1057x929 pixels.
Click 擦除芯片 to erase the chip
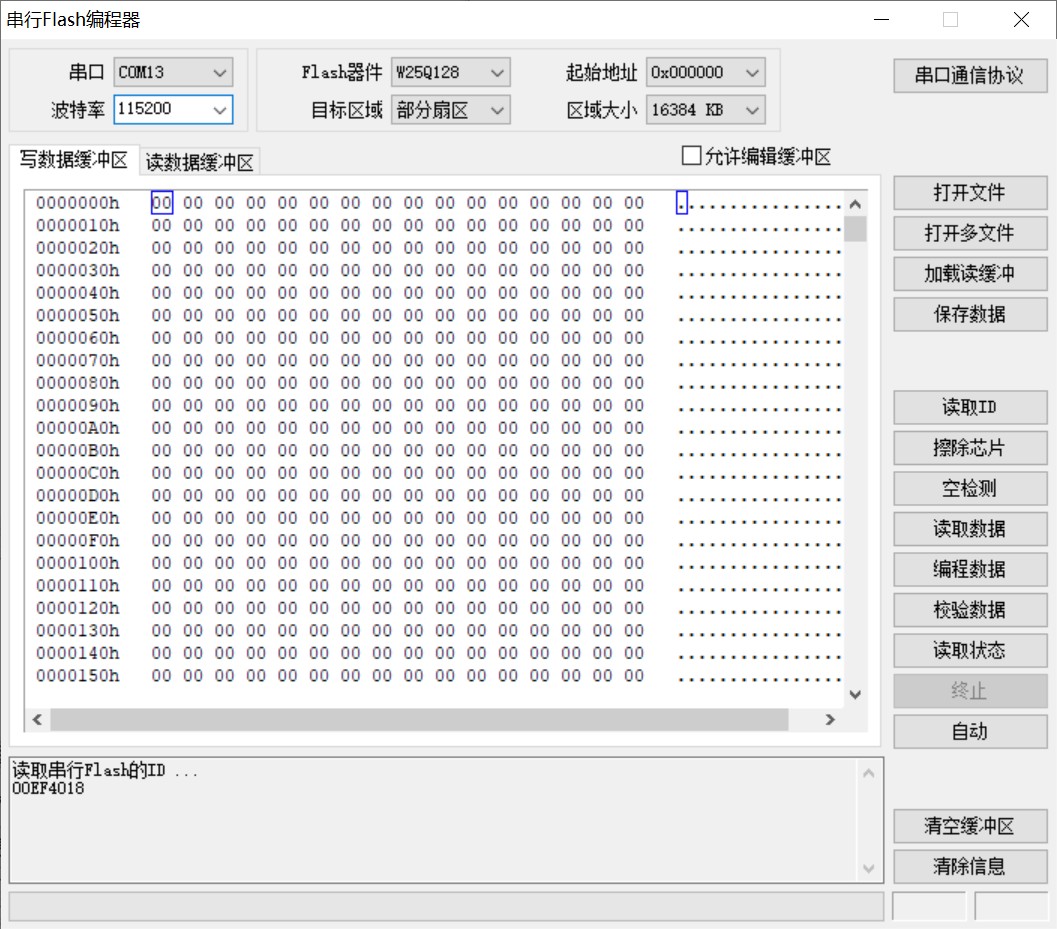click(969, 448)
